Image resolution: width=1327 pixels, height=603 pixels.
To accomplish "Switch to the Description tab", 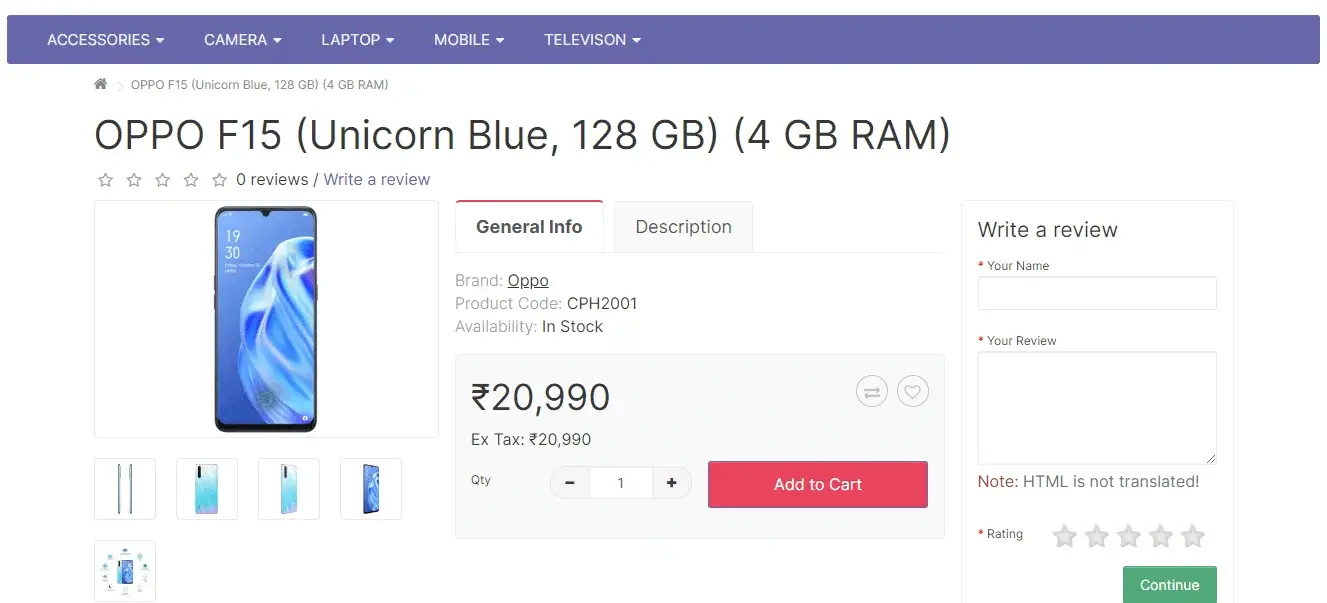I will tap(683, 227).
